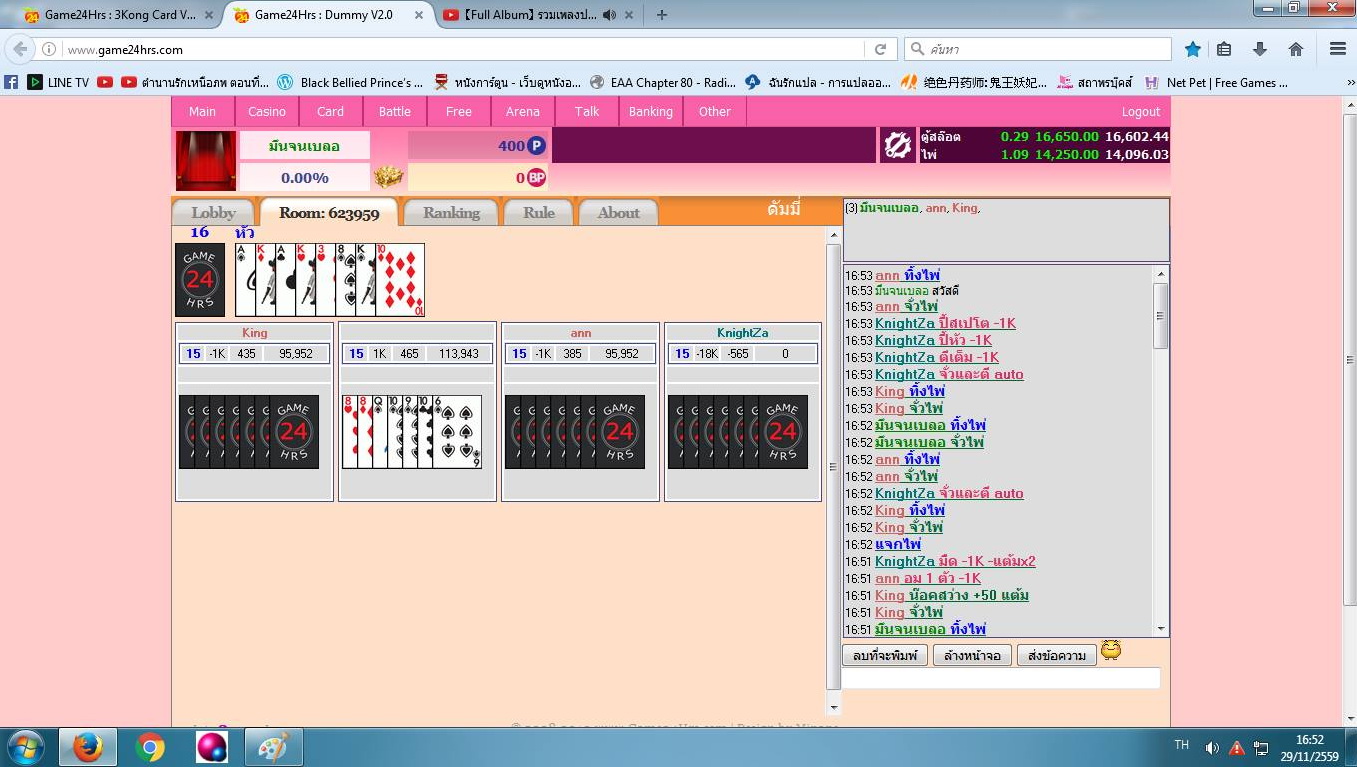Screen dimensions: 1357x767
Task: Open the Windows Start menu
Action: click(x=26, y=747)
